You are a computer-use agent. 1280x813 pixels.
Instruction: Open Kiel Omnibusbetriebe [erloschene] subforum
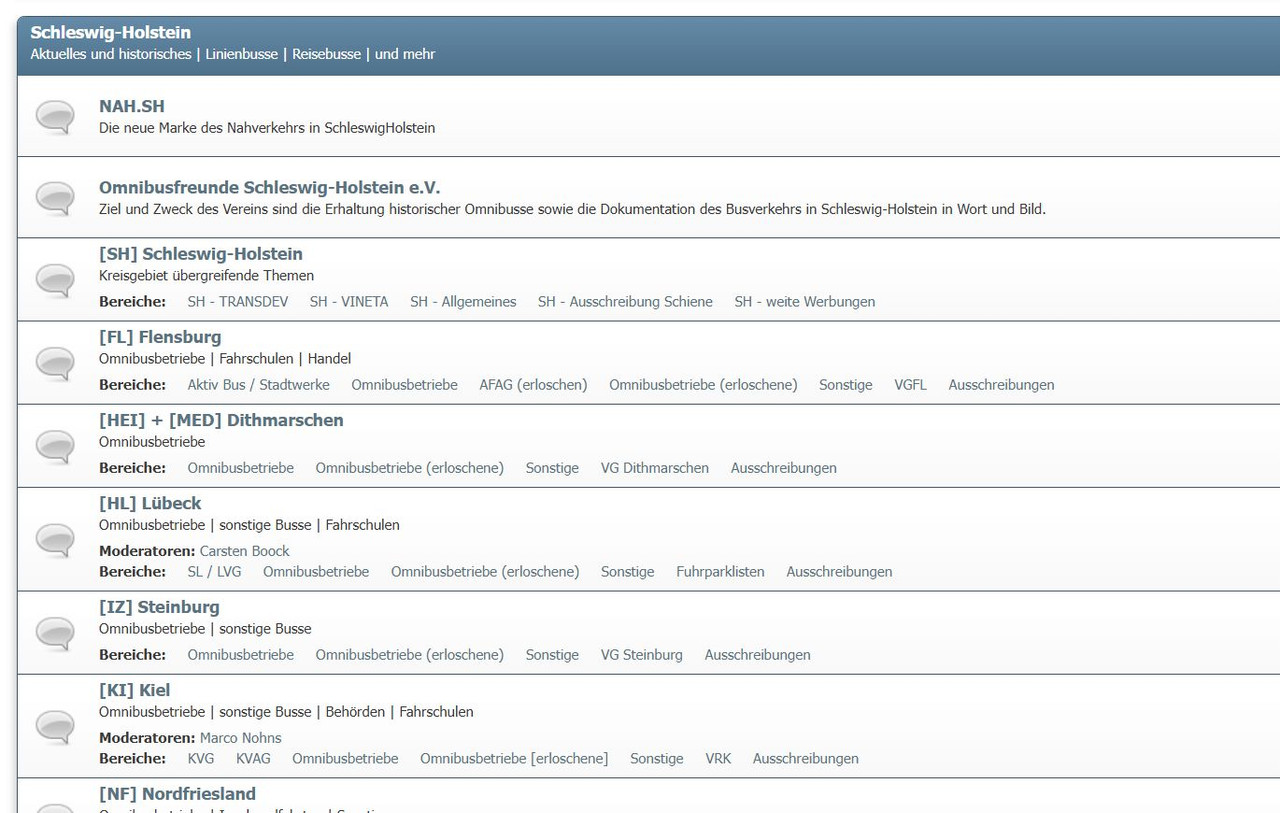514,758
